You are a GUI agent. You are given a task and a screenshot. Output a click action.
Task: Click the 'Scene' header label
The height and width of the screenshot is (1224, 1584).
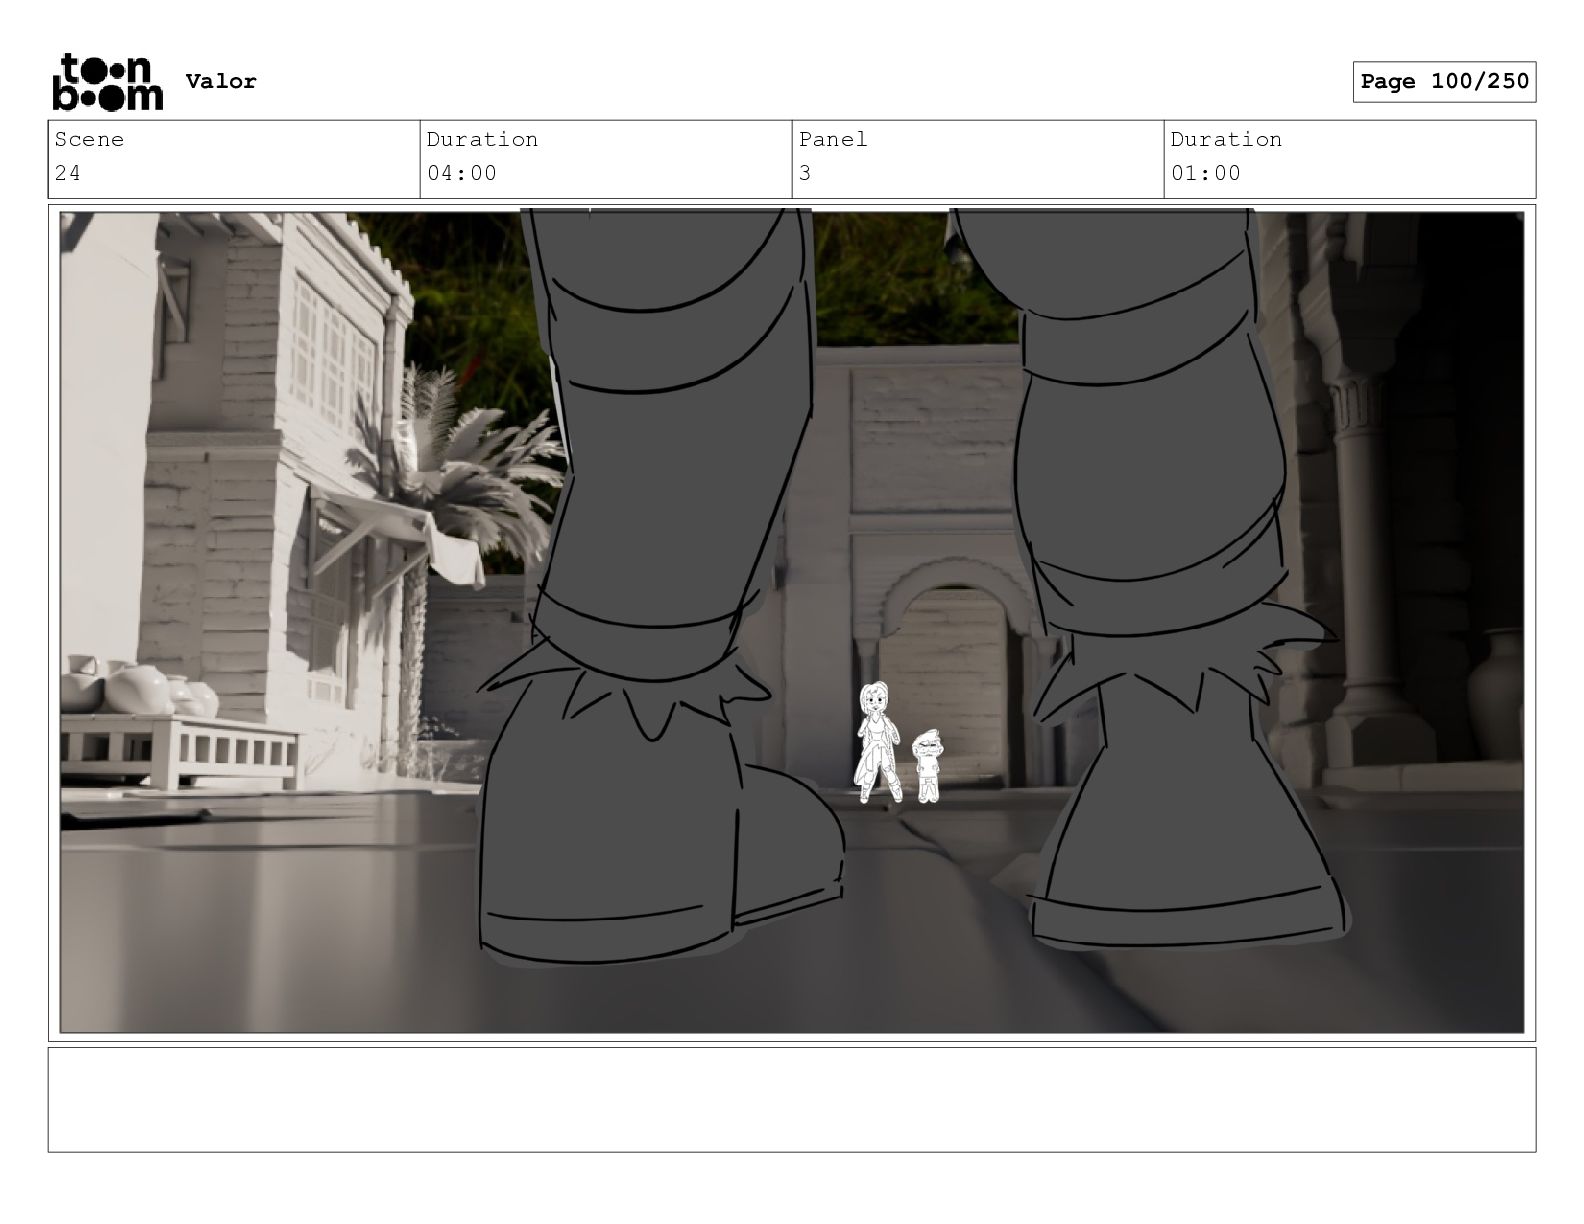point(89,139)
